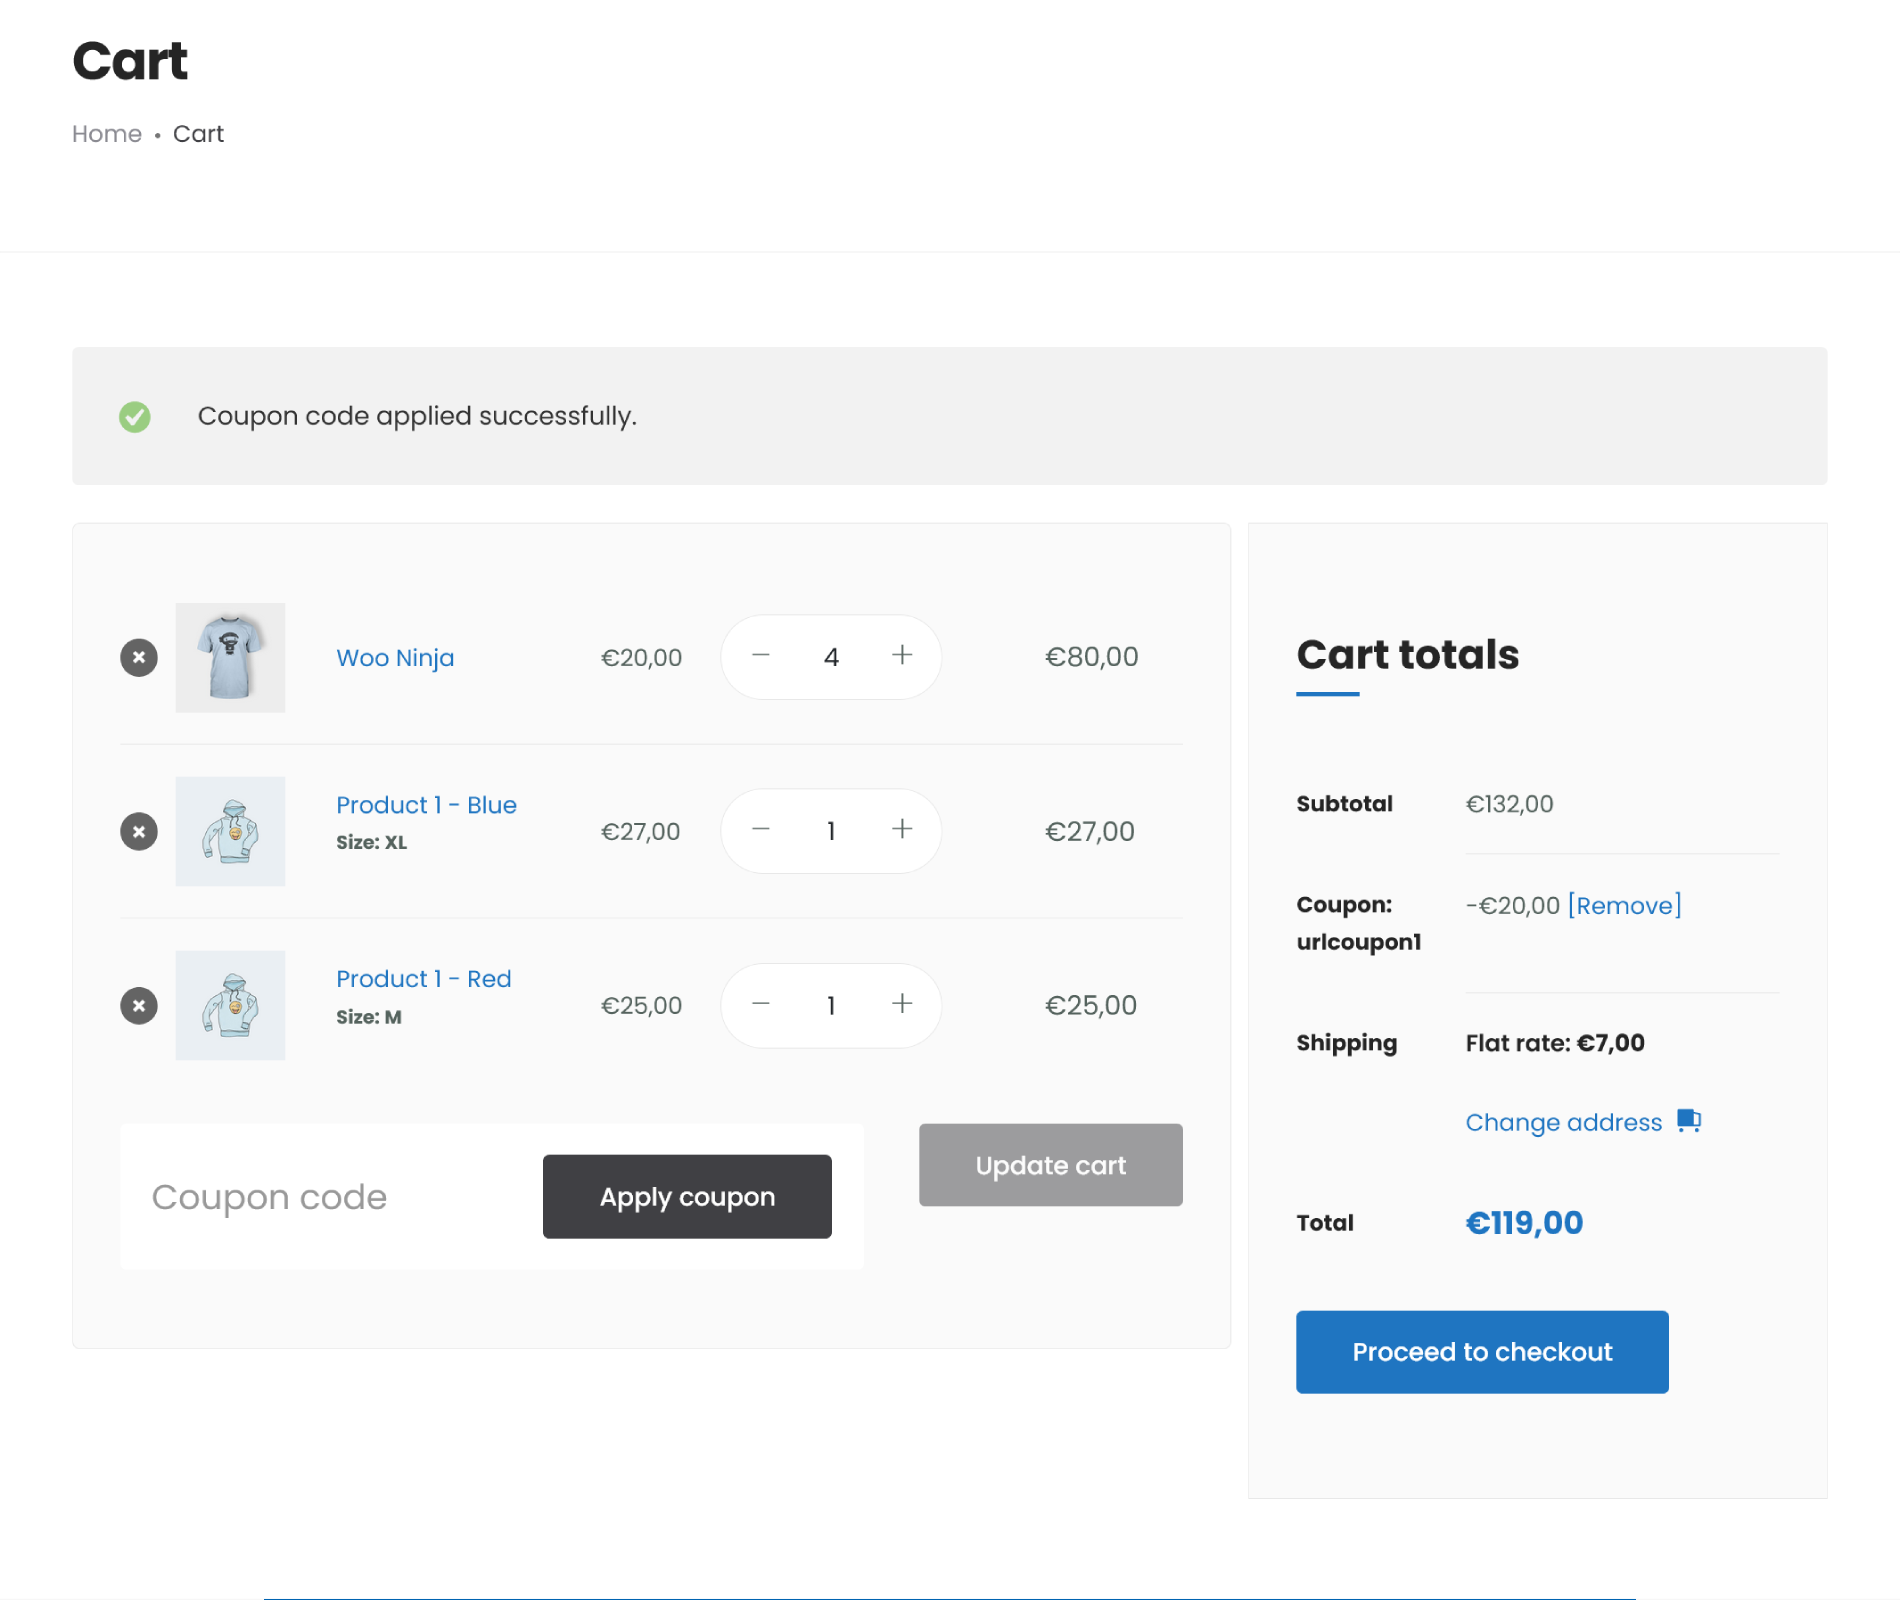Remove Product 1 - Blue from cart
Screen dimensions: 1900x1600
[x=139, y=832]
